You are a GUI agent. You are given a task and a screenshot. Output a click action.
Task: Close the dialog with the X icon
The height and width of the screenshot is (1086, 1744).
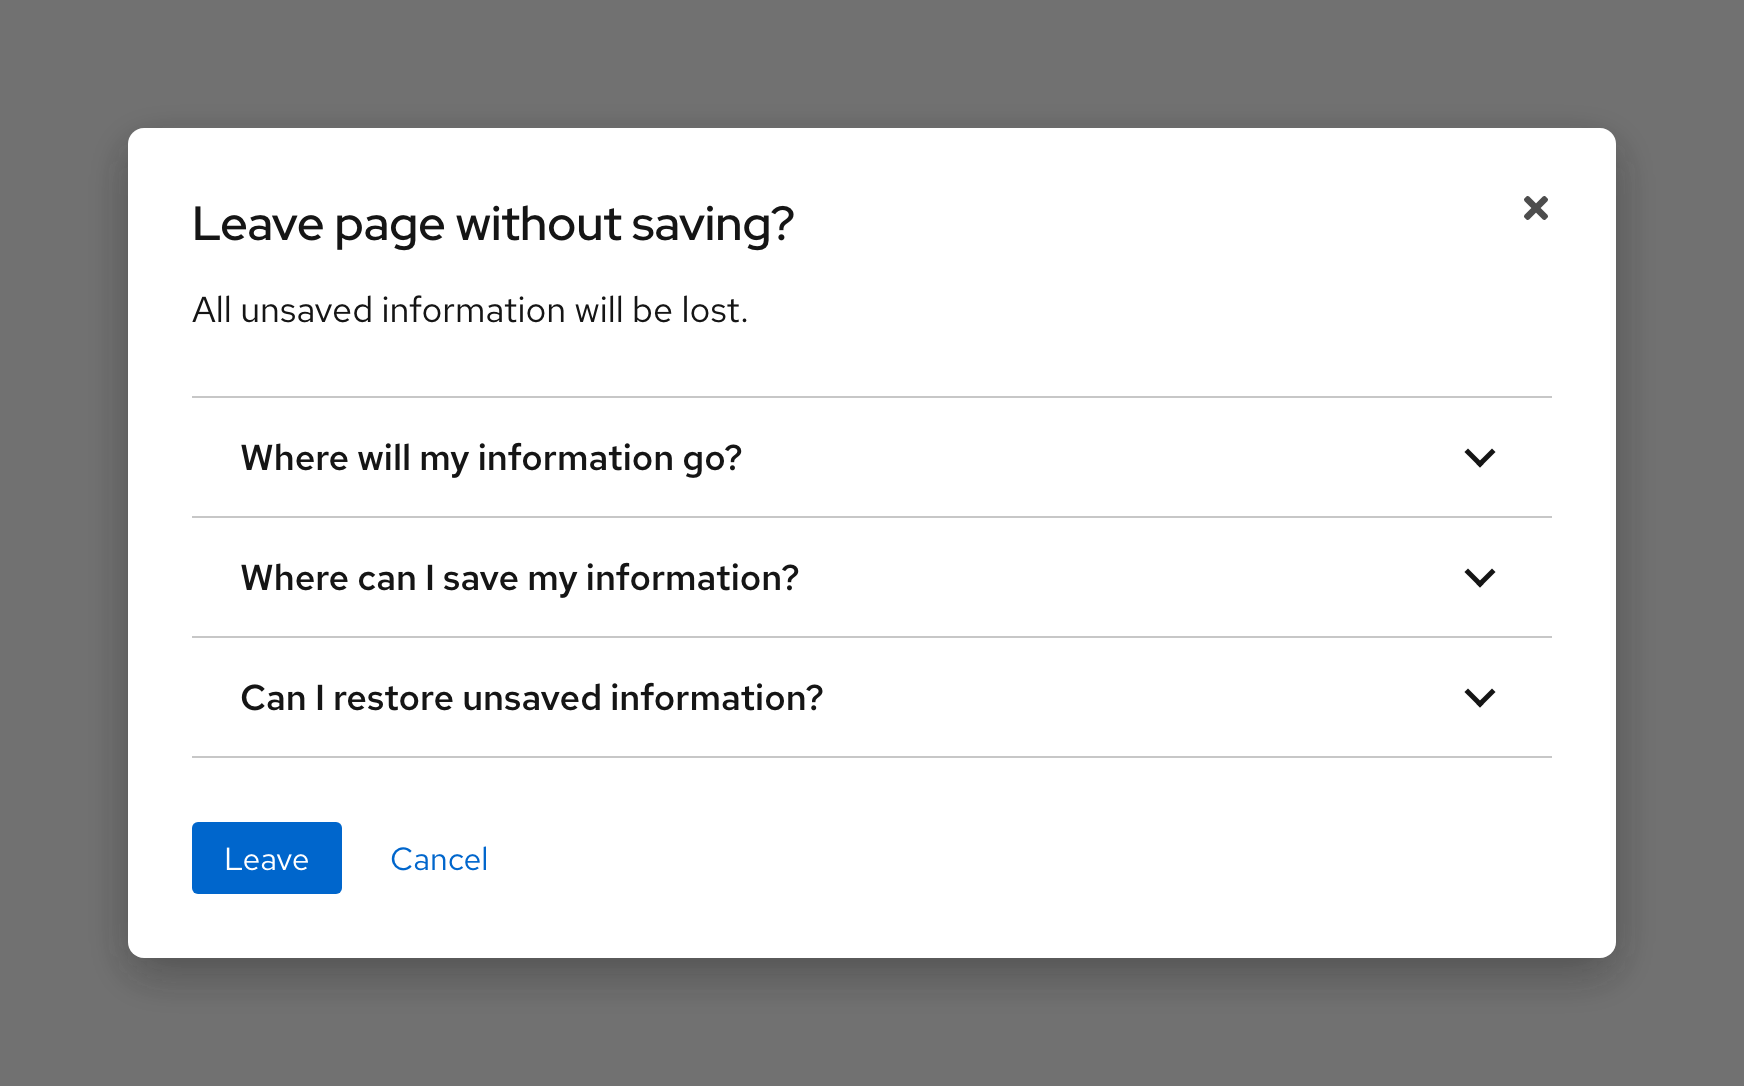point(1535,208)
